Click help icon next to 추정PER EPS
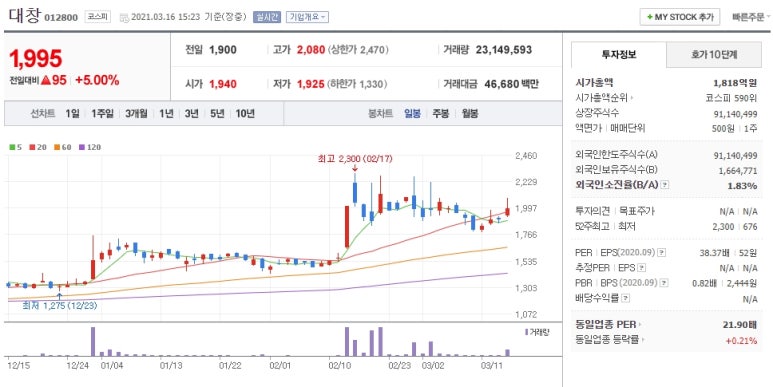This screenshot has width=773, height=387. tap(641, 268)
